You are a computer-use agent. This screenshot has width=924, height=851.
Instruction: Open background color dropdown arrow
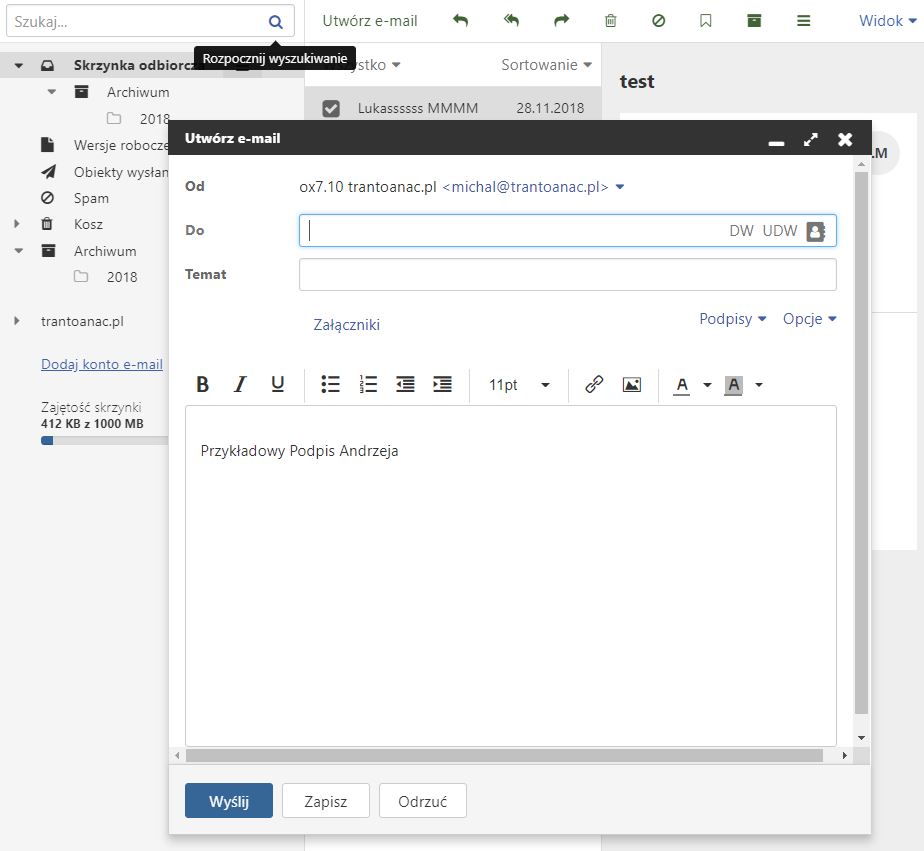tap(759, 385)
